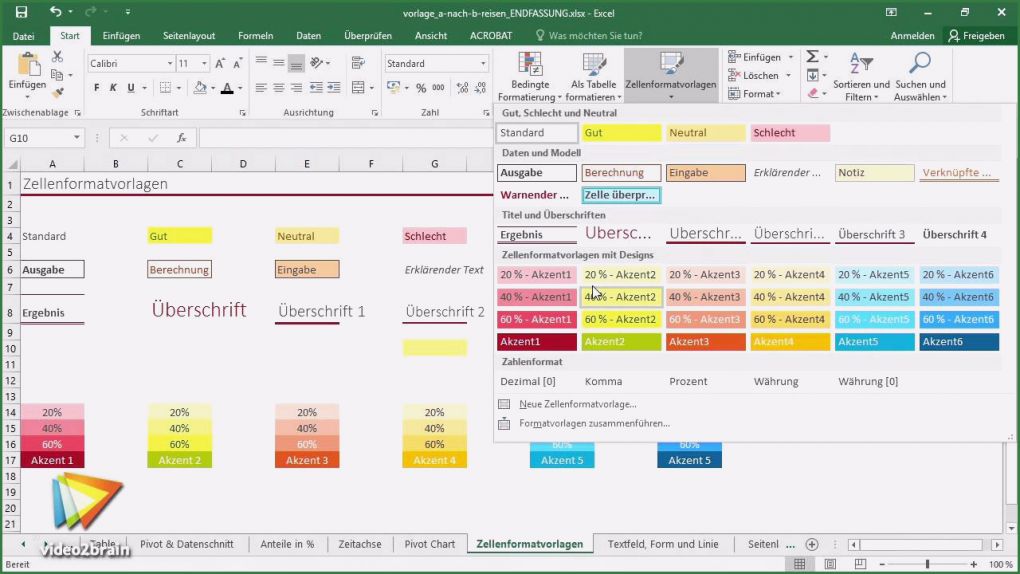
Task: Toggle italic (K) formatting
Action: pyautogui.click(x=113, y=88)
